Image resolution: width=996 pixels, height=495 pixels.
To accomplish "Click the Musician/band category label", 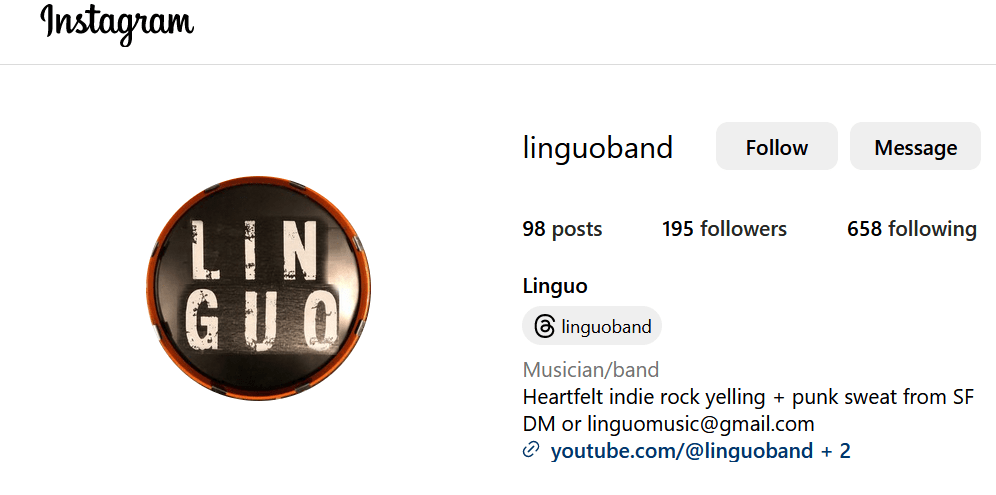I will [x=591, y=369].
